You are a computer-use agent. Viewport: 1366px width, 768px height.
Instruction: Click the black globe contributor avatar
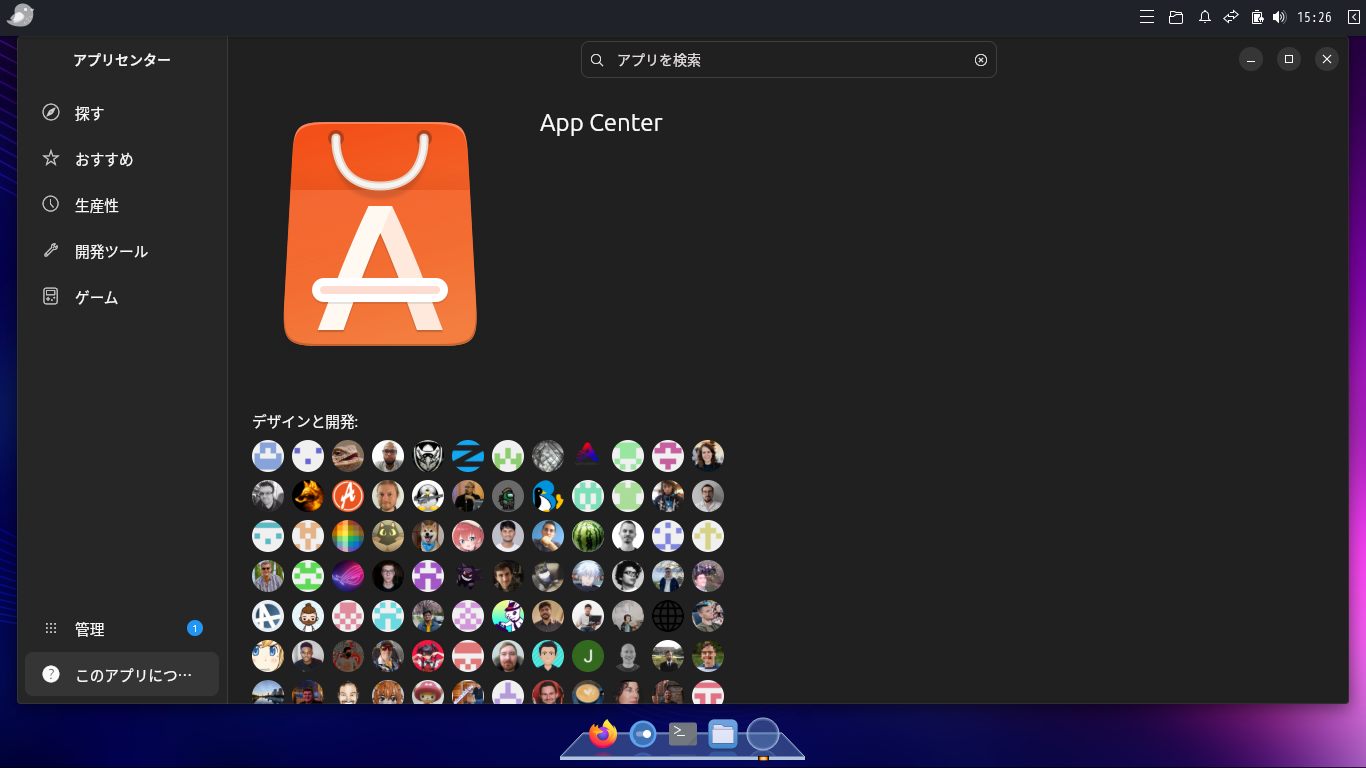[x=668, y=616]
